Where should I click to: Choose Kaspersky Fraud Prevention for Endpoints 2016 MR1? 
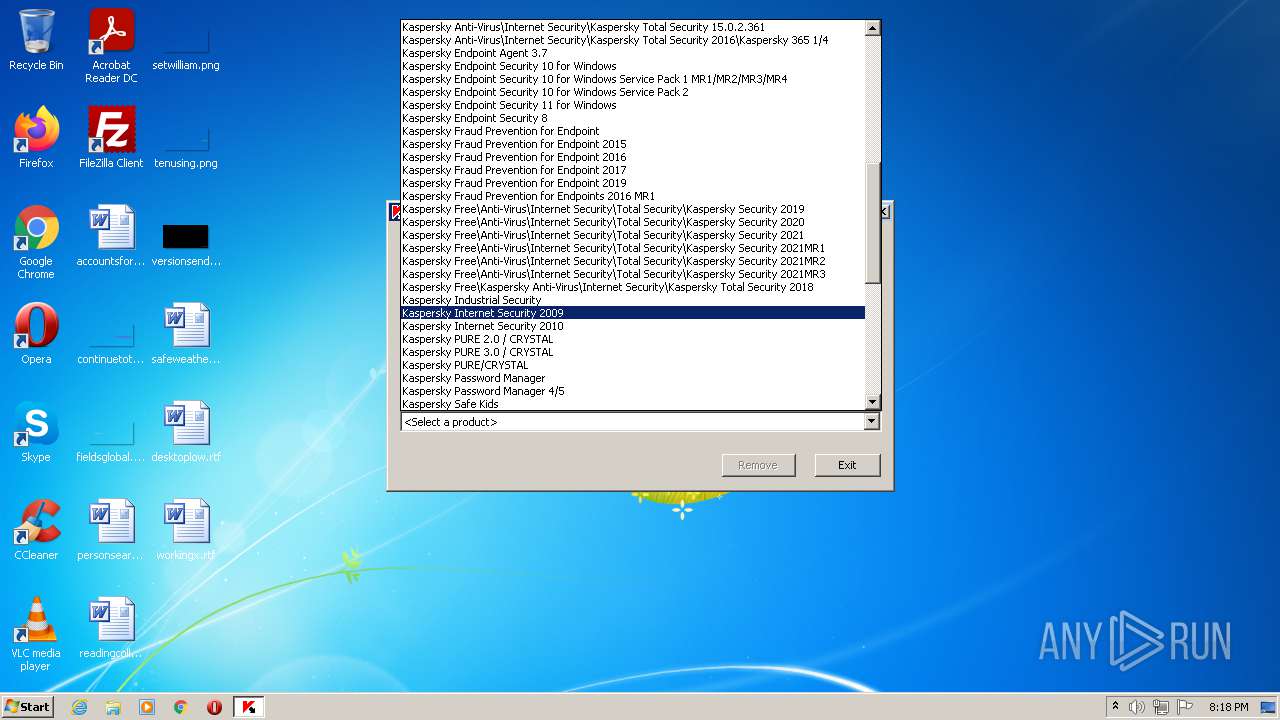click(632, 196)
